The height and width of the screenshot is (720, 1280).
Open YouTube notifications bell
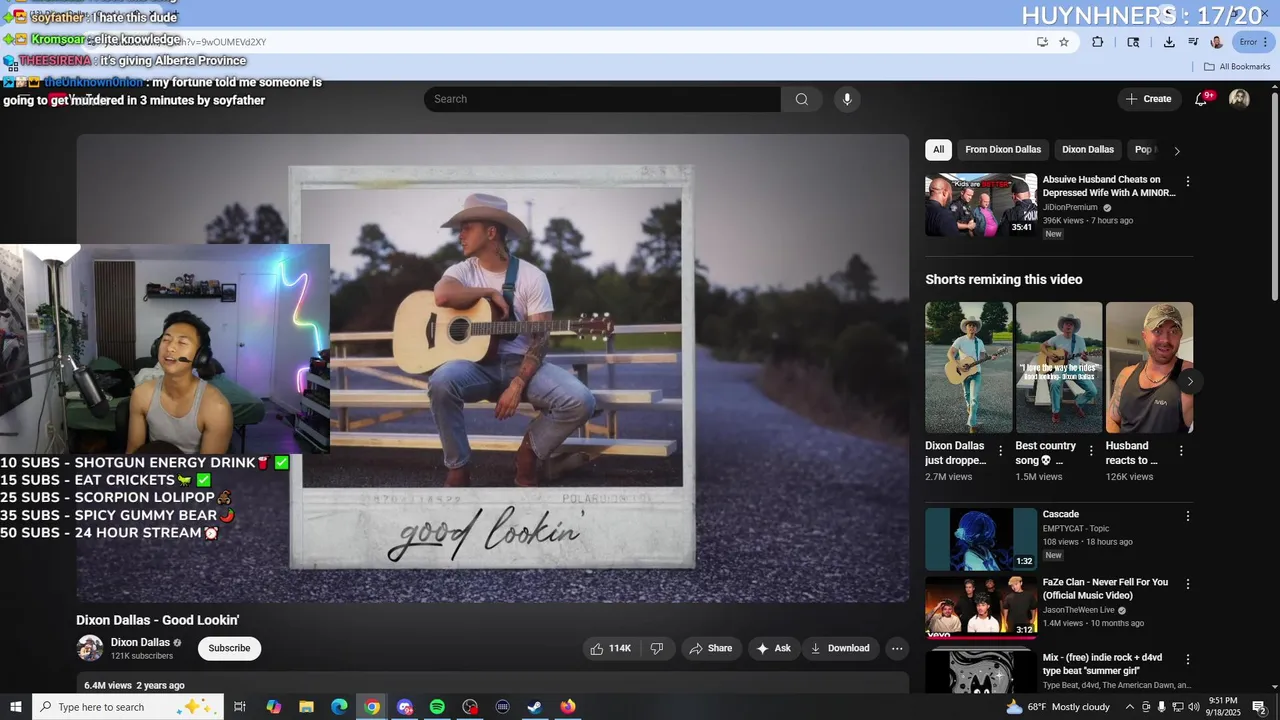coord(1201,99)
